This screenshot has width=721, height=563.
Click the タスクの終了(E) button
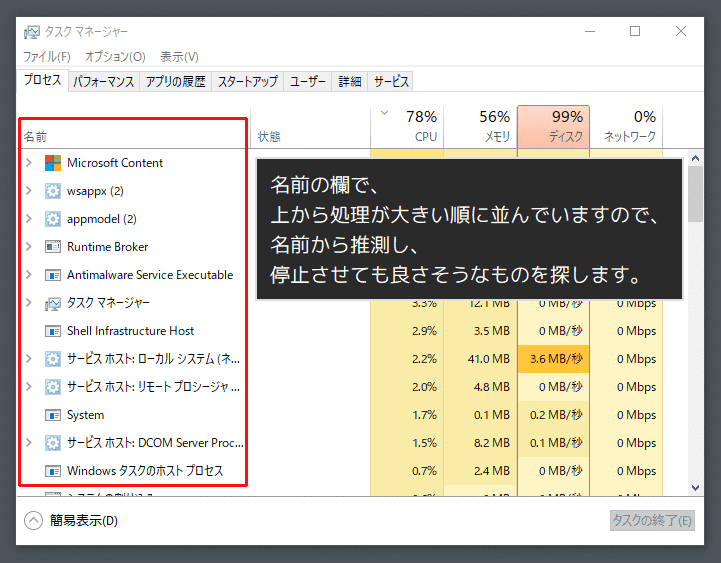tap(651, 520)
